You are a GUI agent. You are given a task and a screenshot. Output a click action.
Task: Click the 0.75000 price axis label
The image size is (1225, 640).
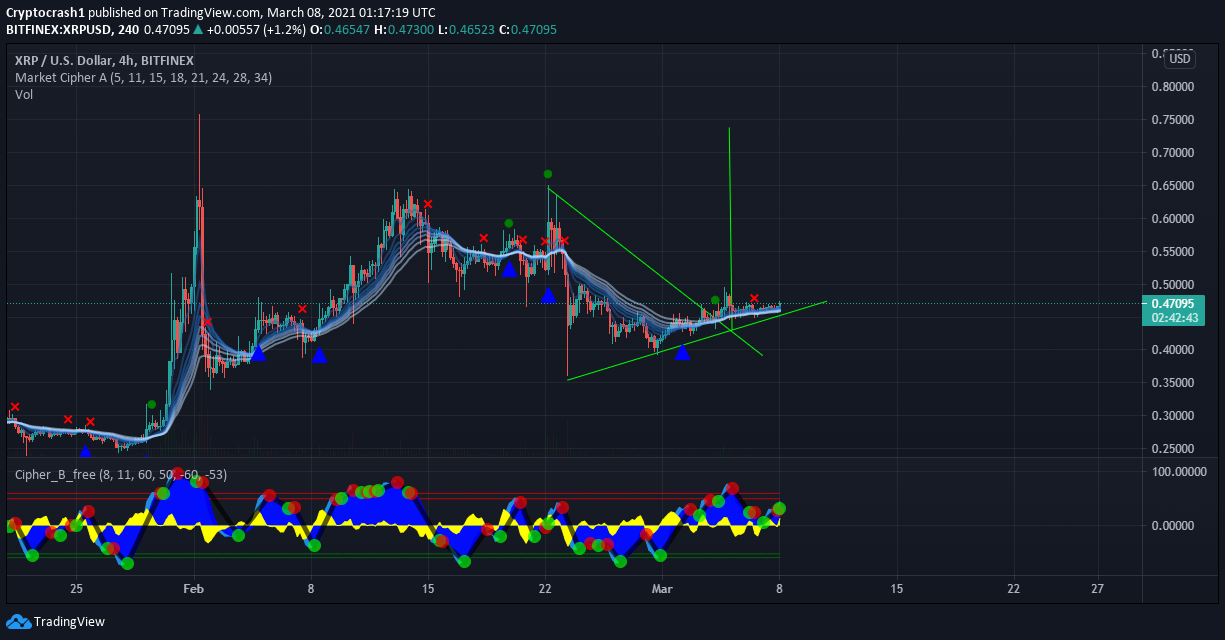(x=1172, y=120)
